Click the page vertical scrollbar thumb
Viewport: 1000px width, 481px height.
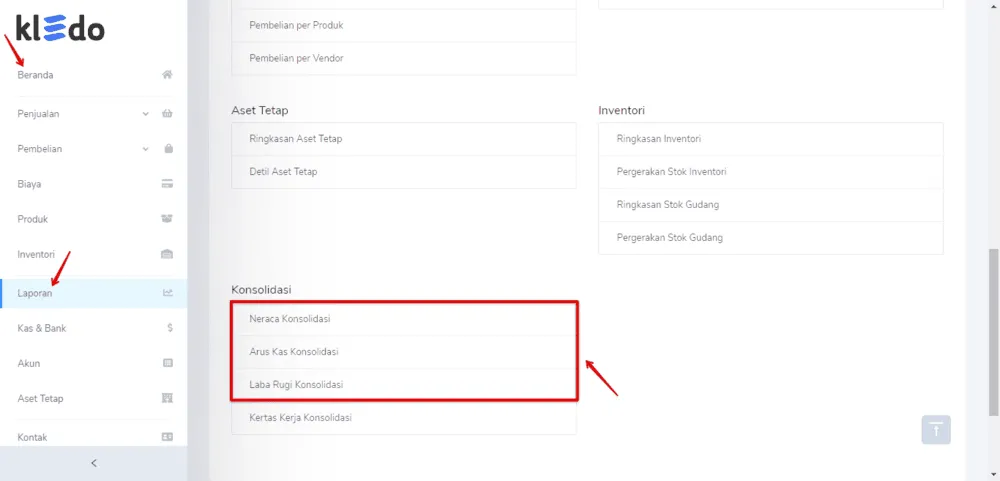coord(994,332)
